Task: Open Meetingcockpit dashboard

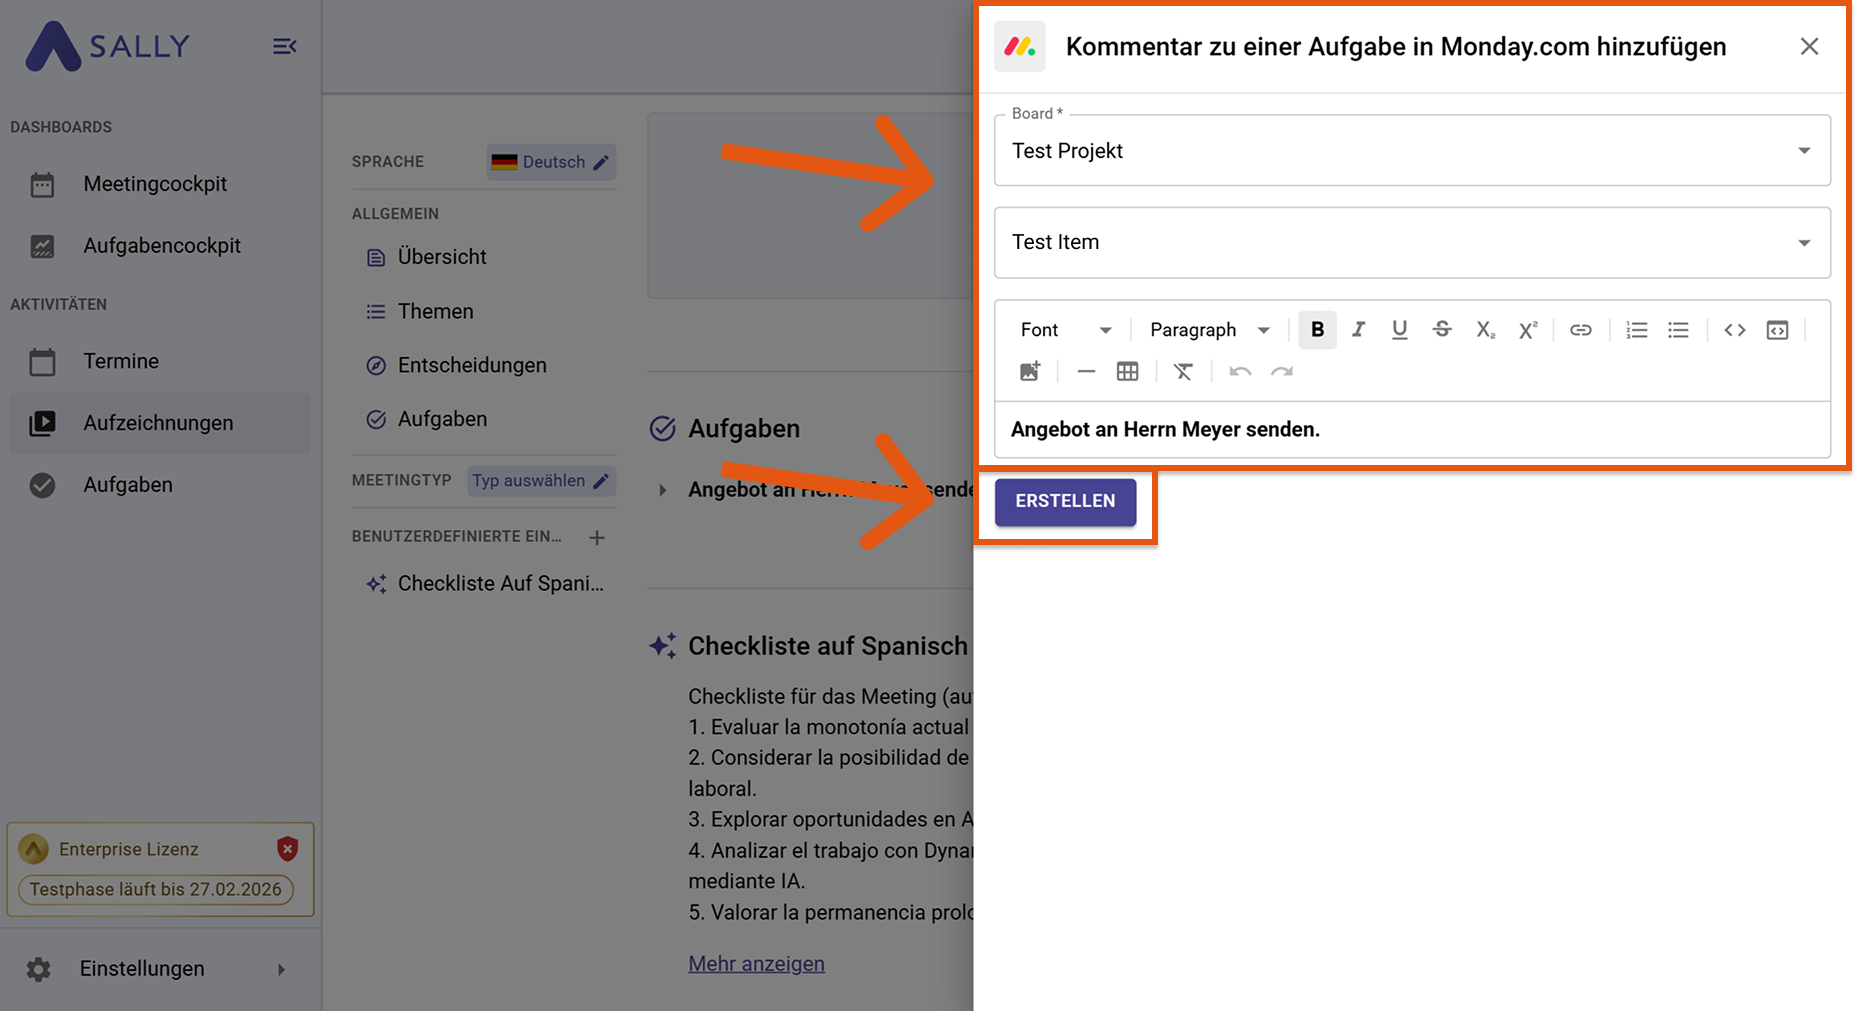Action: (x=155, y=184)
